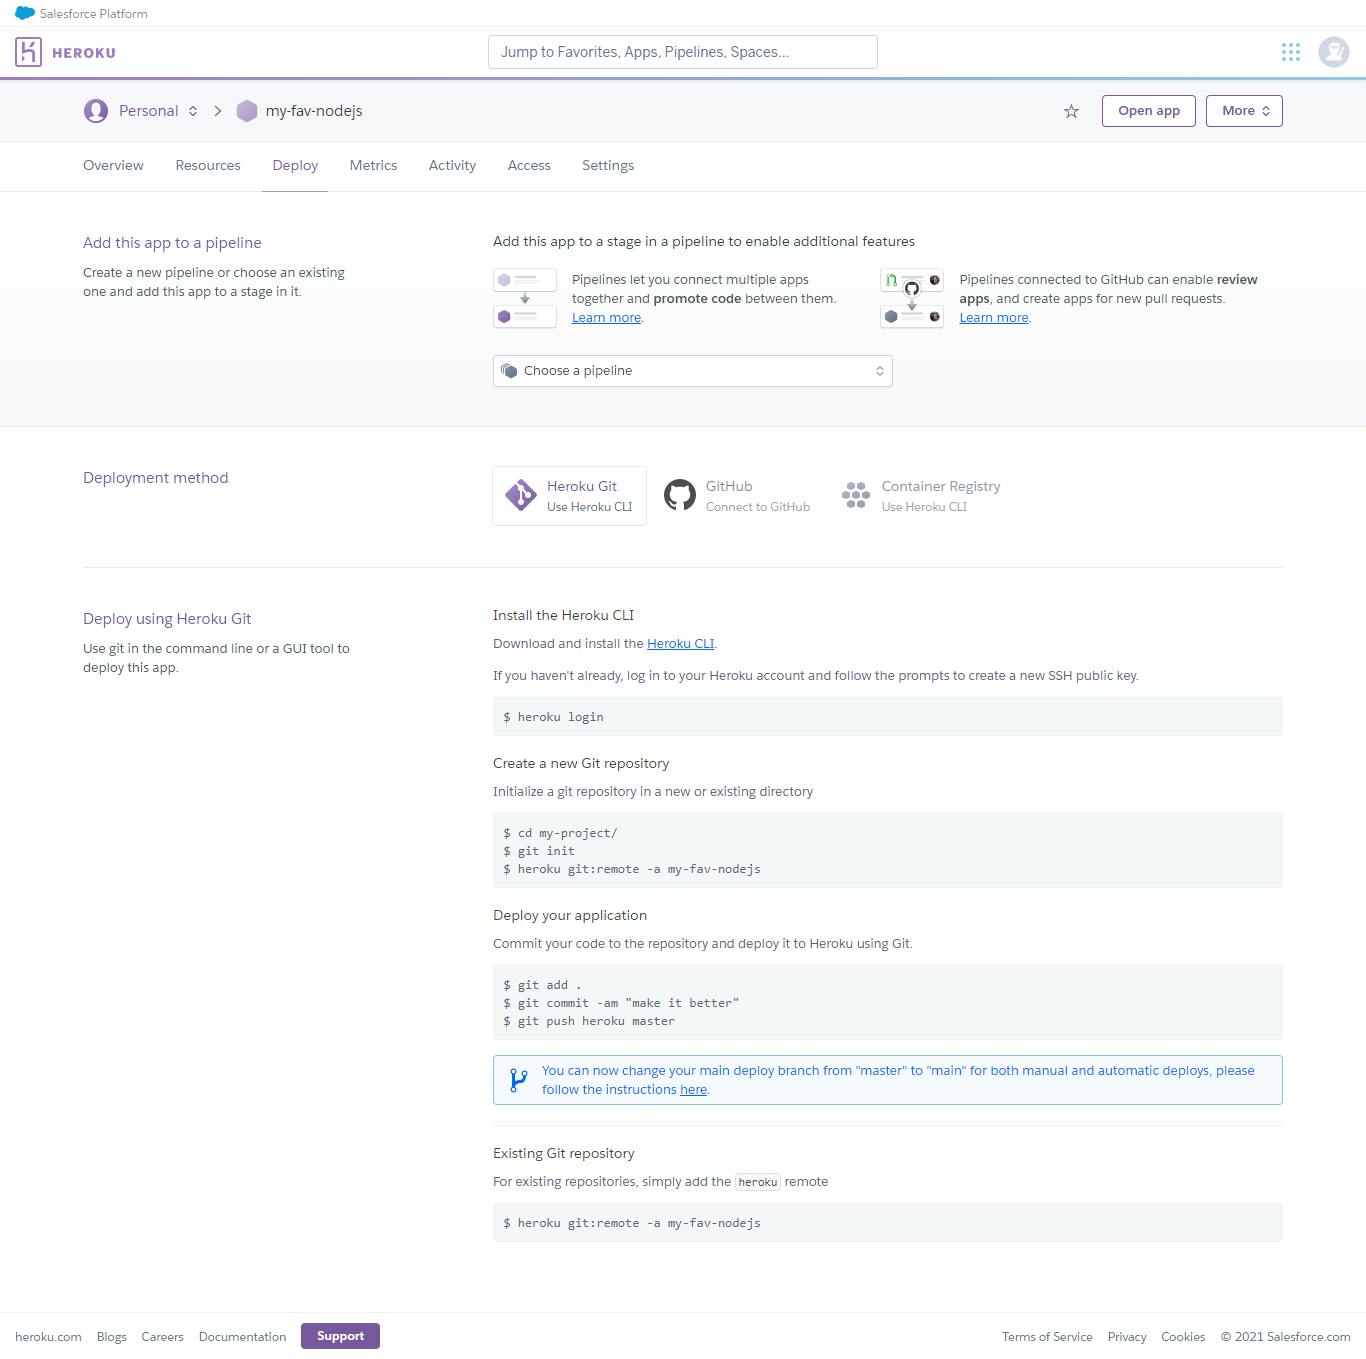Switch to the Resources tab
Viewport: 1366px width, 1359px height.
click(x=208, y=165)
